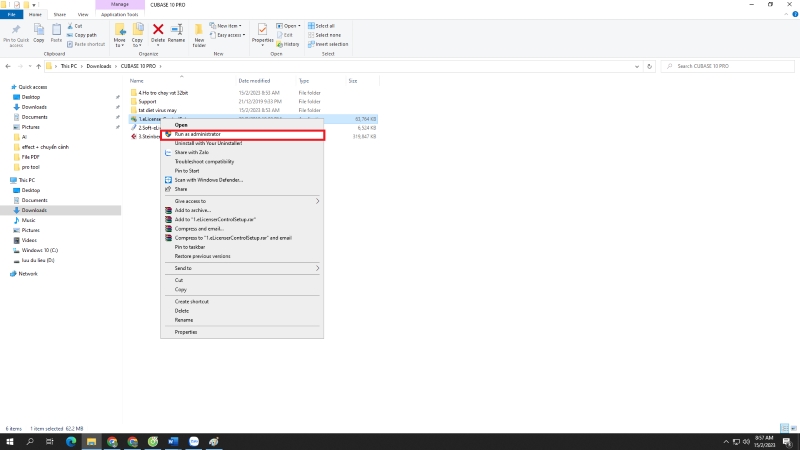This screenshot has height=450, width=800.
Task: Choose Open in the context menu
Action: [x=242, y=125]
